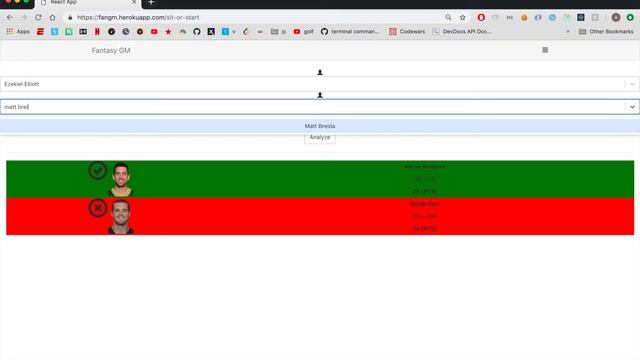The image size is (640, 360).
Task: Go back with the browser back arrow
Action: [9, 18]
